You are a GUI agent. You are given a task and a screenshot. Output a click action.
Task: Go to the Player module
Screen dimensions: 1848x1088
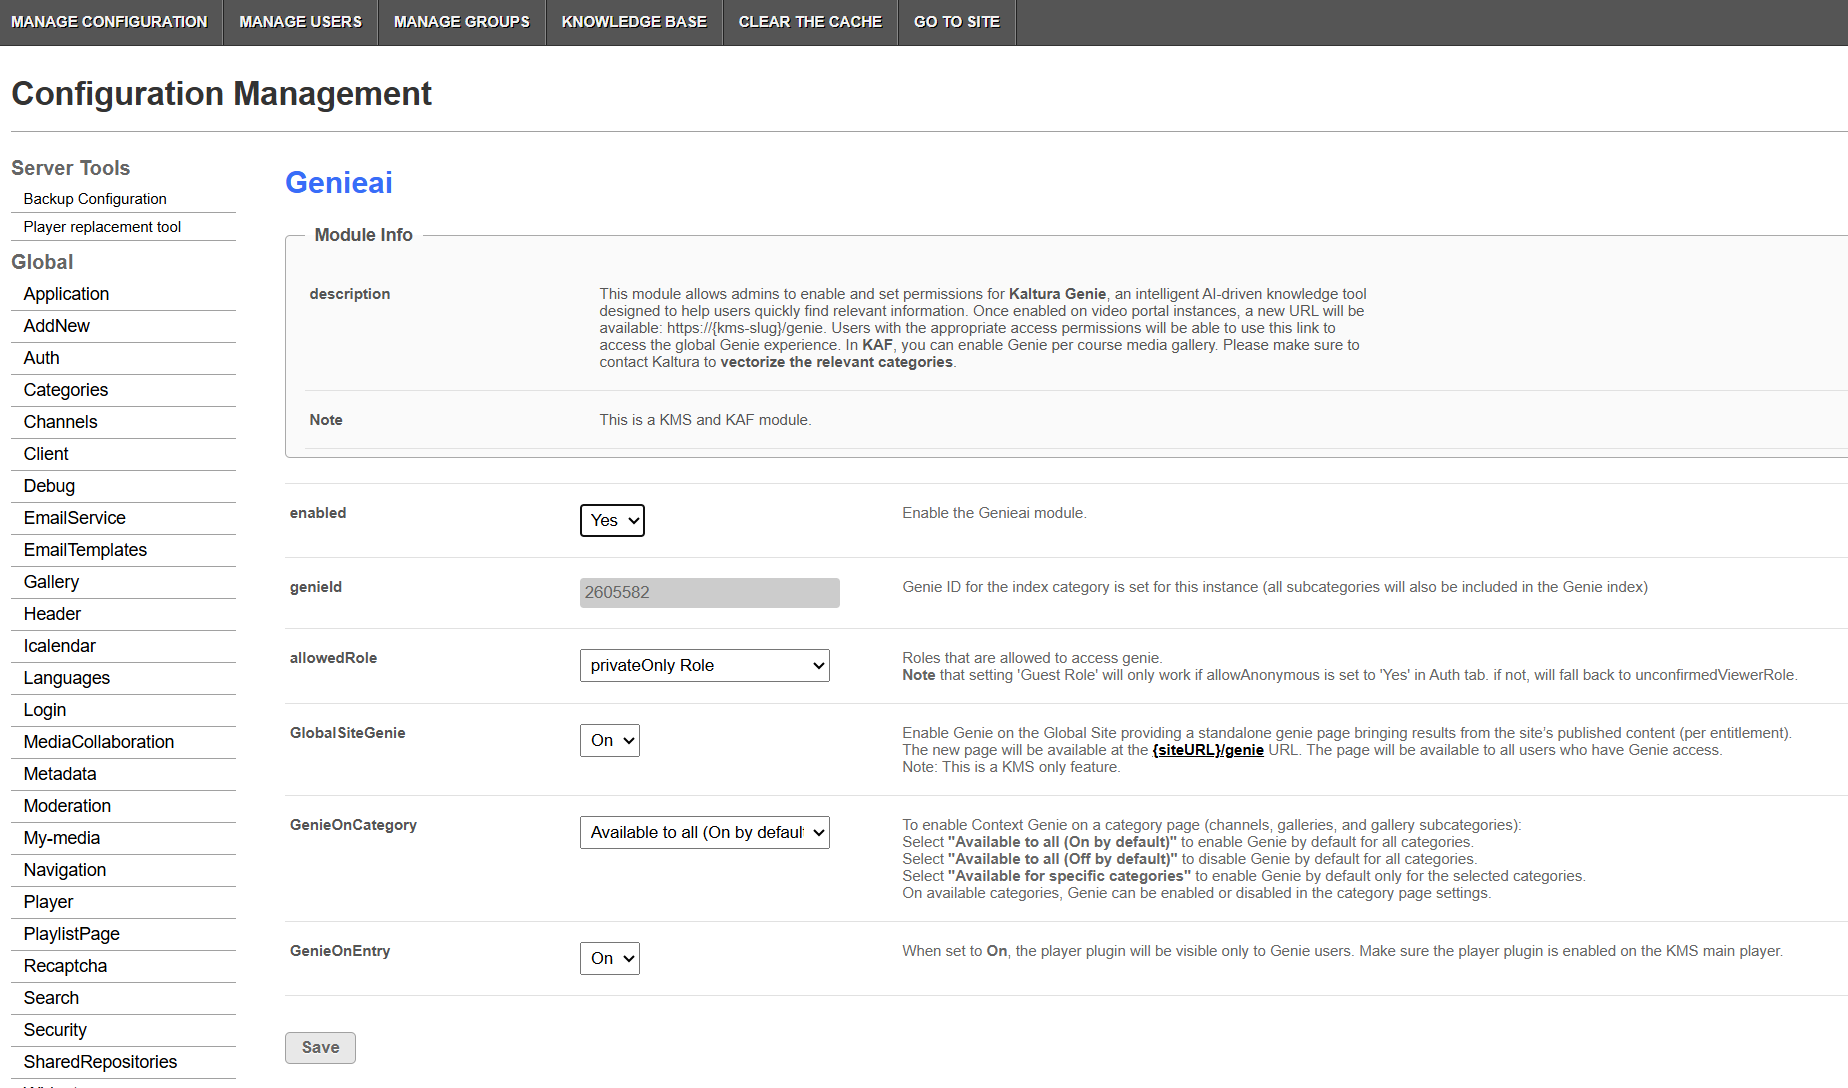click(49, 902)
